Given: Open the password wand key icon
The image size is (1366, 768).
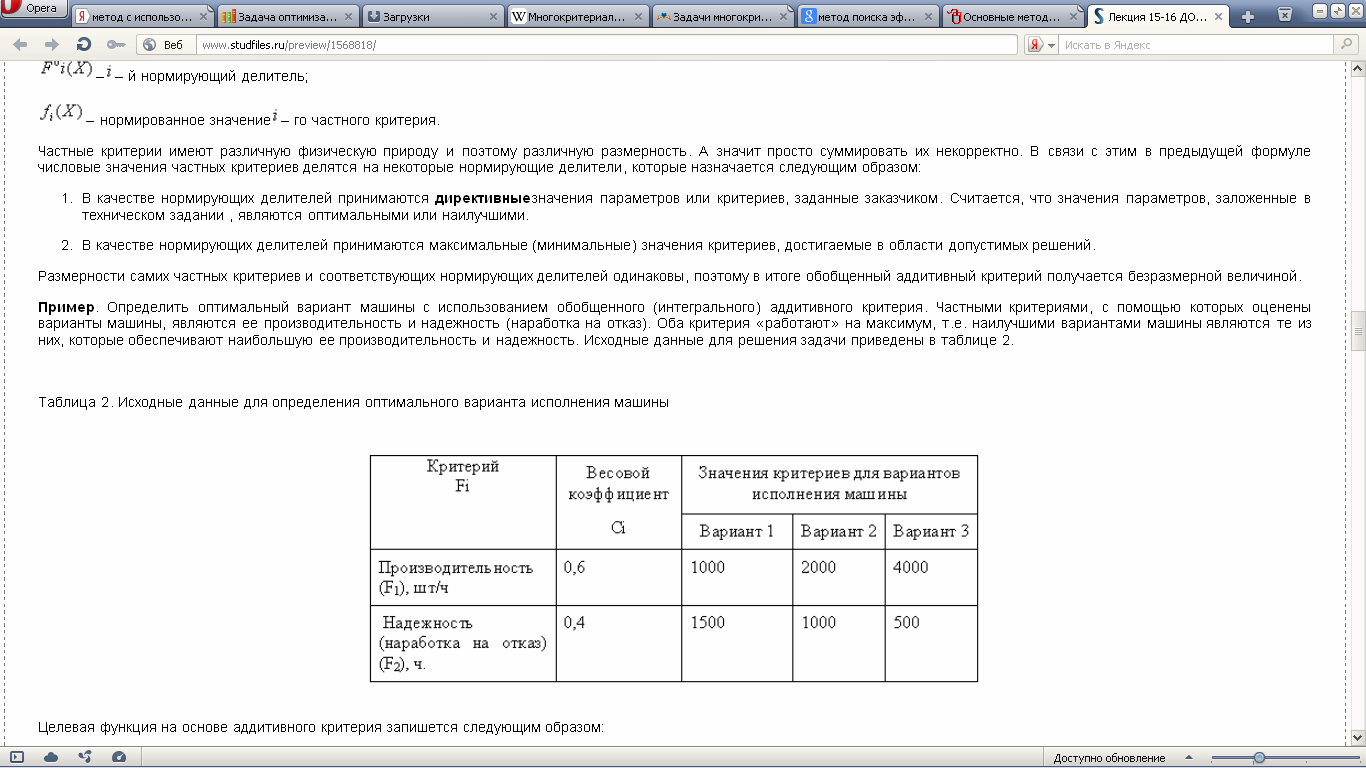Looking at the screenshot, I should [115, 45].
